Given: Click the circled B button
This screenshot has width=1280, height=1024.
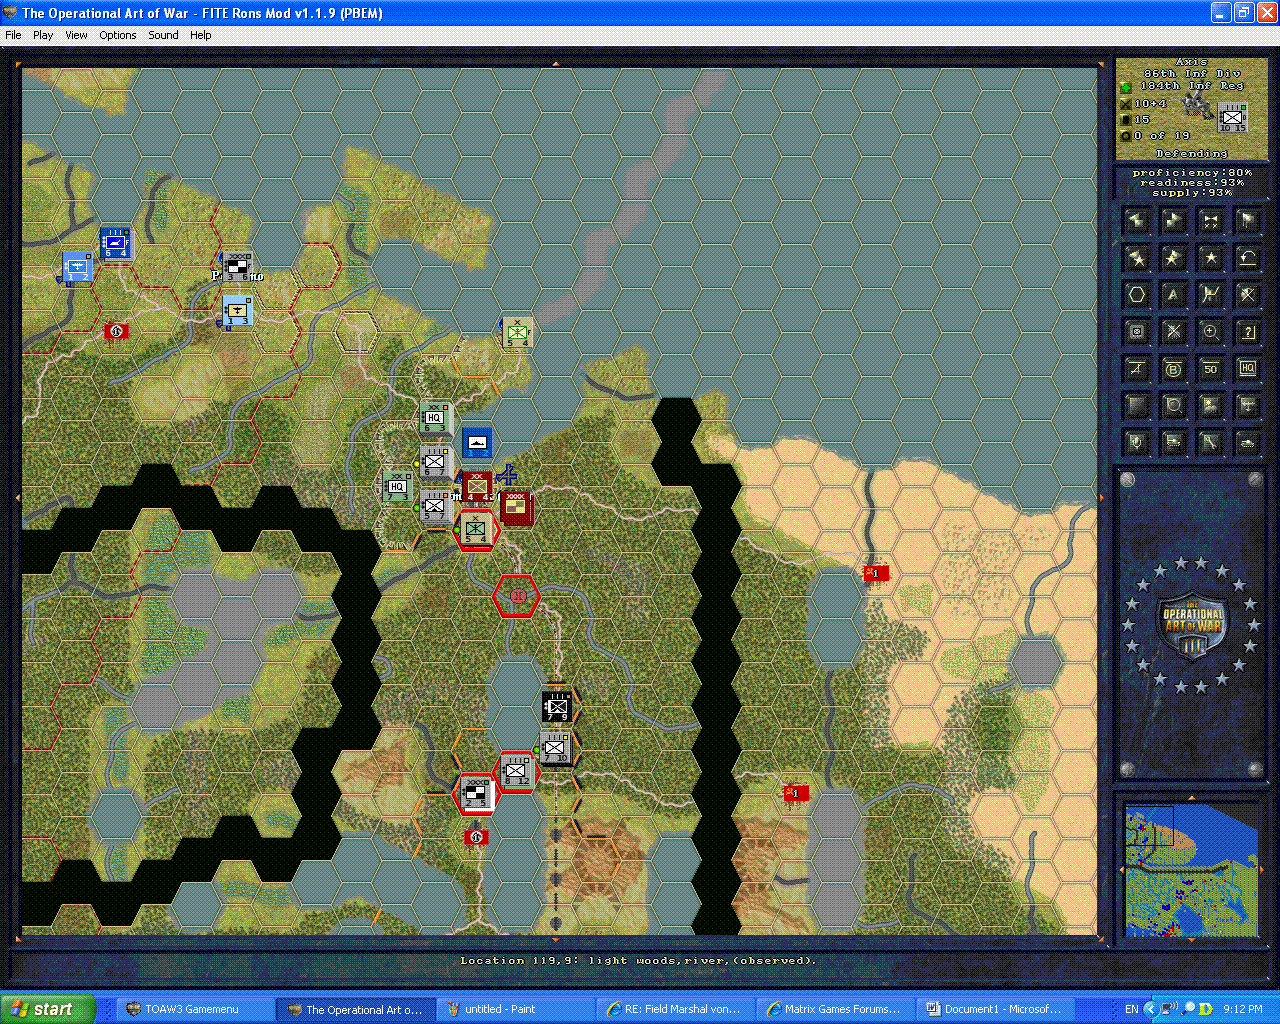Looking at the screenshot, I should pos(1174,369).
